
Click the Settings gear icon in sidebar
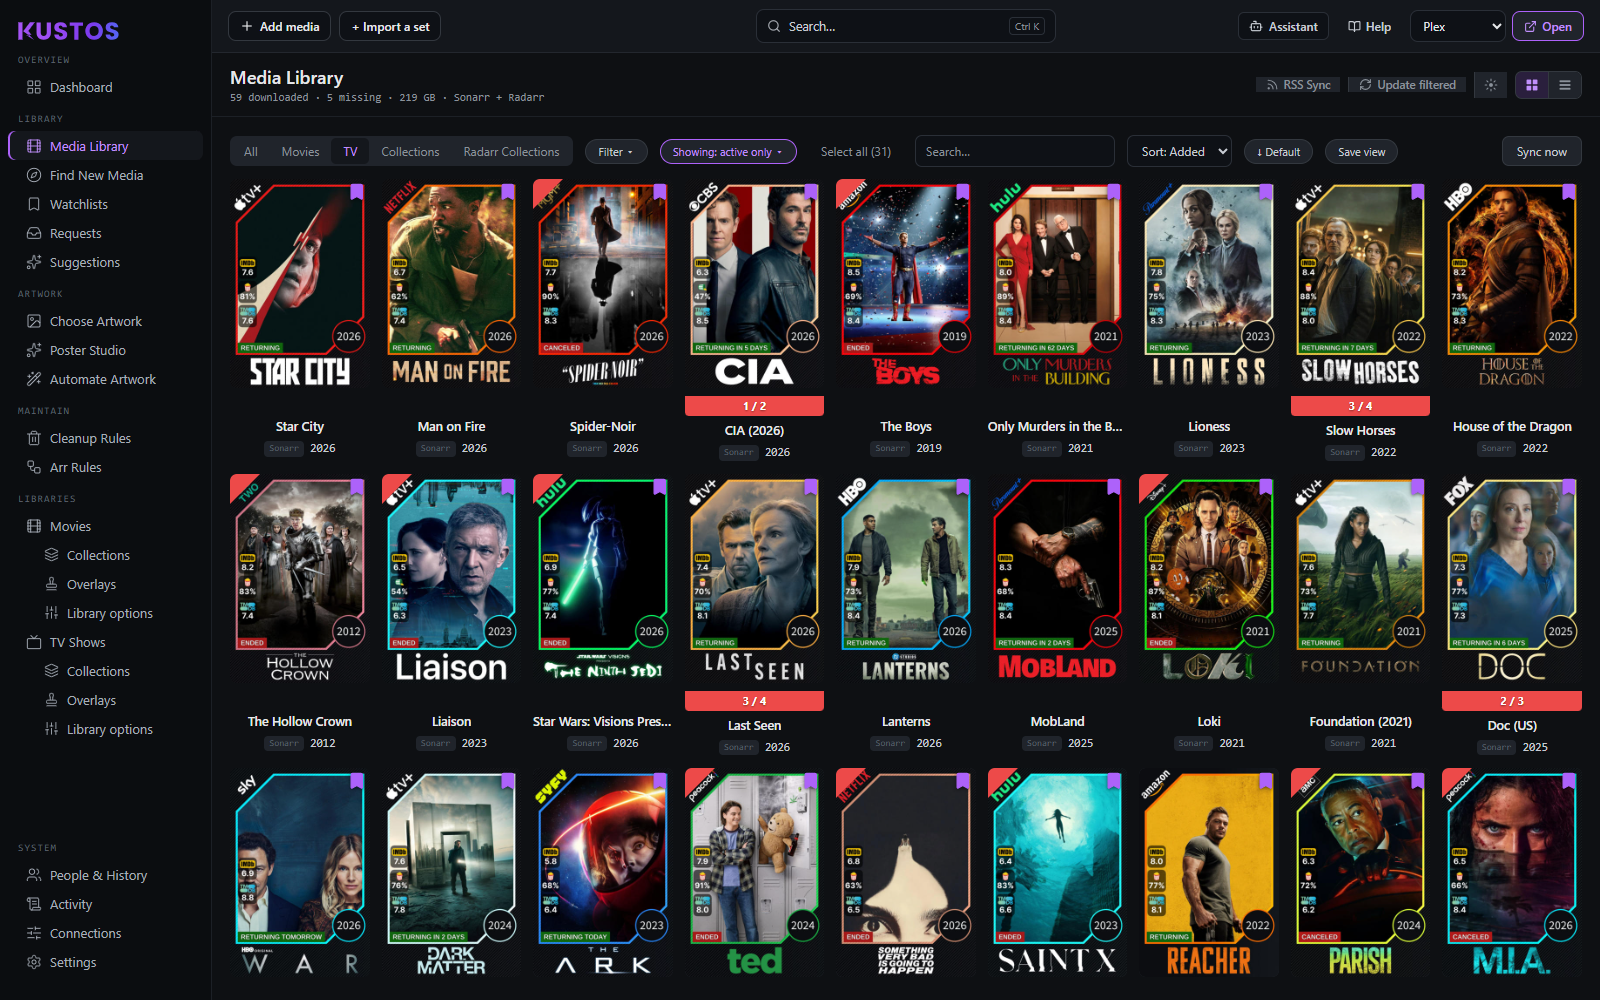[34, 962]
